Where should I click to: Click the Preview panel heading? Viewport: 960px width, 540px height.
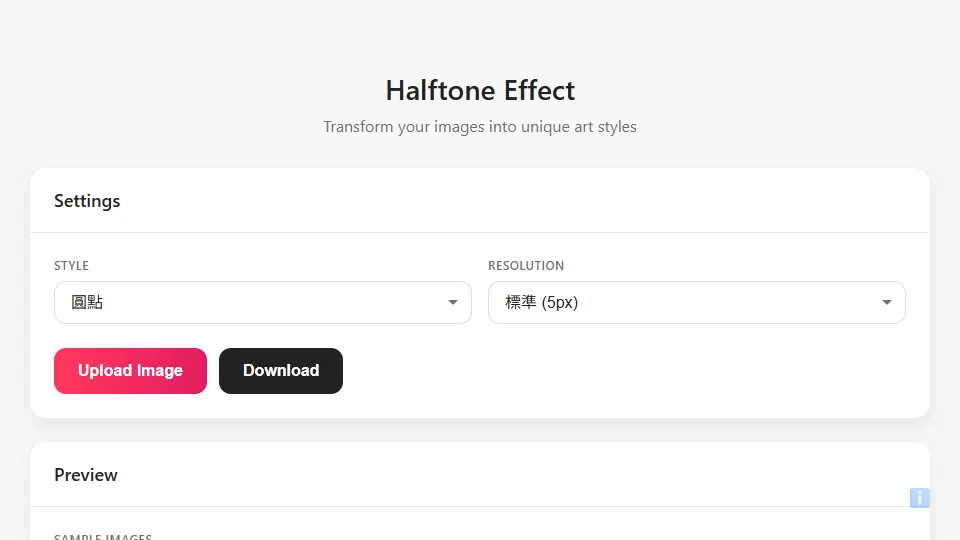pyautogui.click(x=86, y=475)
